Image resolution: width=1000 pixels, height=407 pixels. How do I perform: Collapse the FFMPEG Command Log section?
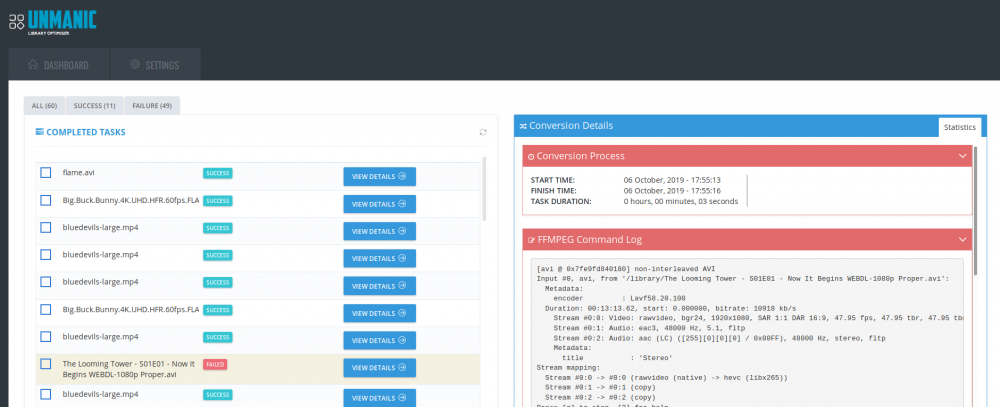pyautogui.click(x=963, y=240)
